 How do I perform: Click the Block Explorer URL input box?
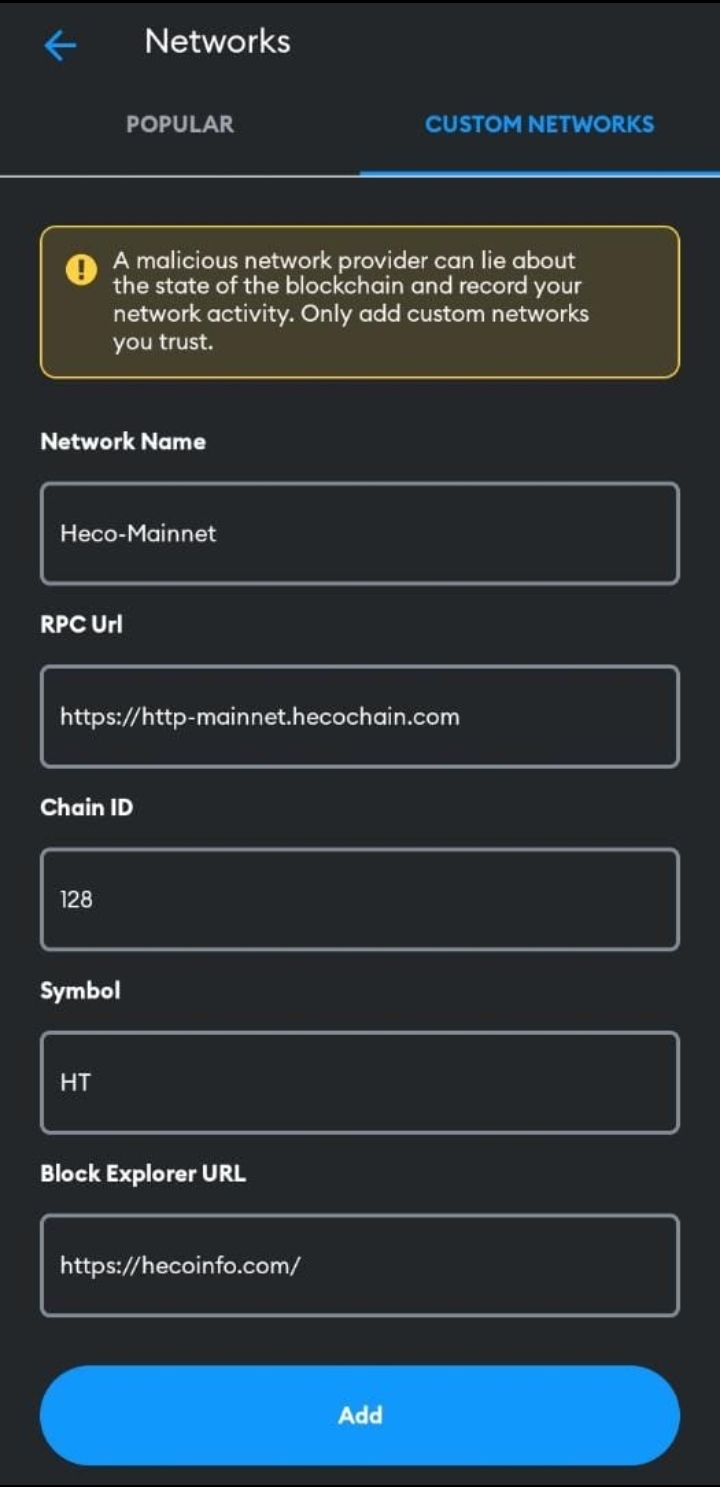point(359,1265)
